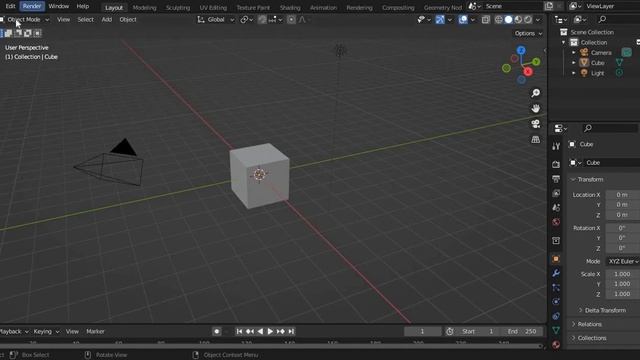Open the pivot point dropdown
This screenshot has width=640, height=360.
coord(247,19)
